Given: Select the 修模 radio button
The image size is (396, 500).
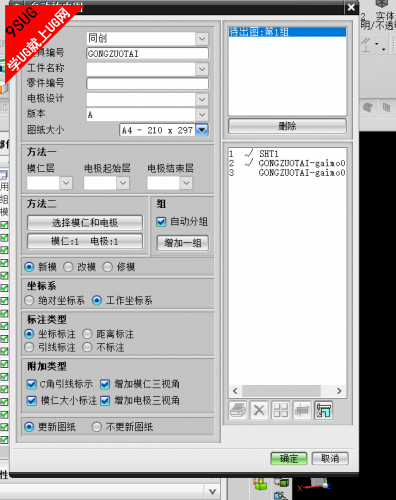Looking at the screenshot, I should point(107,267).
